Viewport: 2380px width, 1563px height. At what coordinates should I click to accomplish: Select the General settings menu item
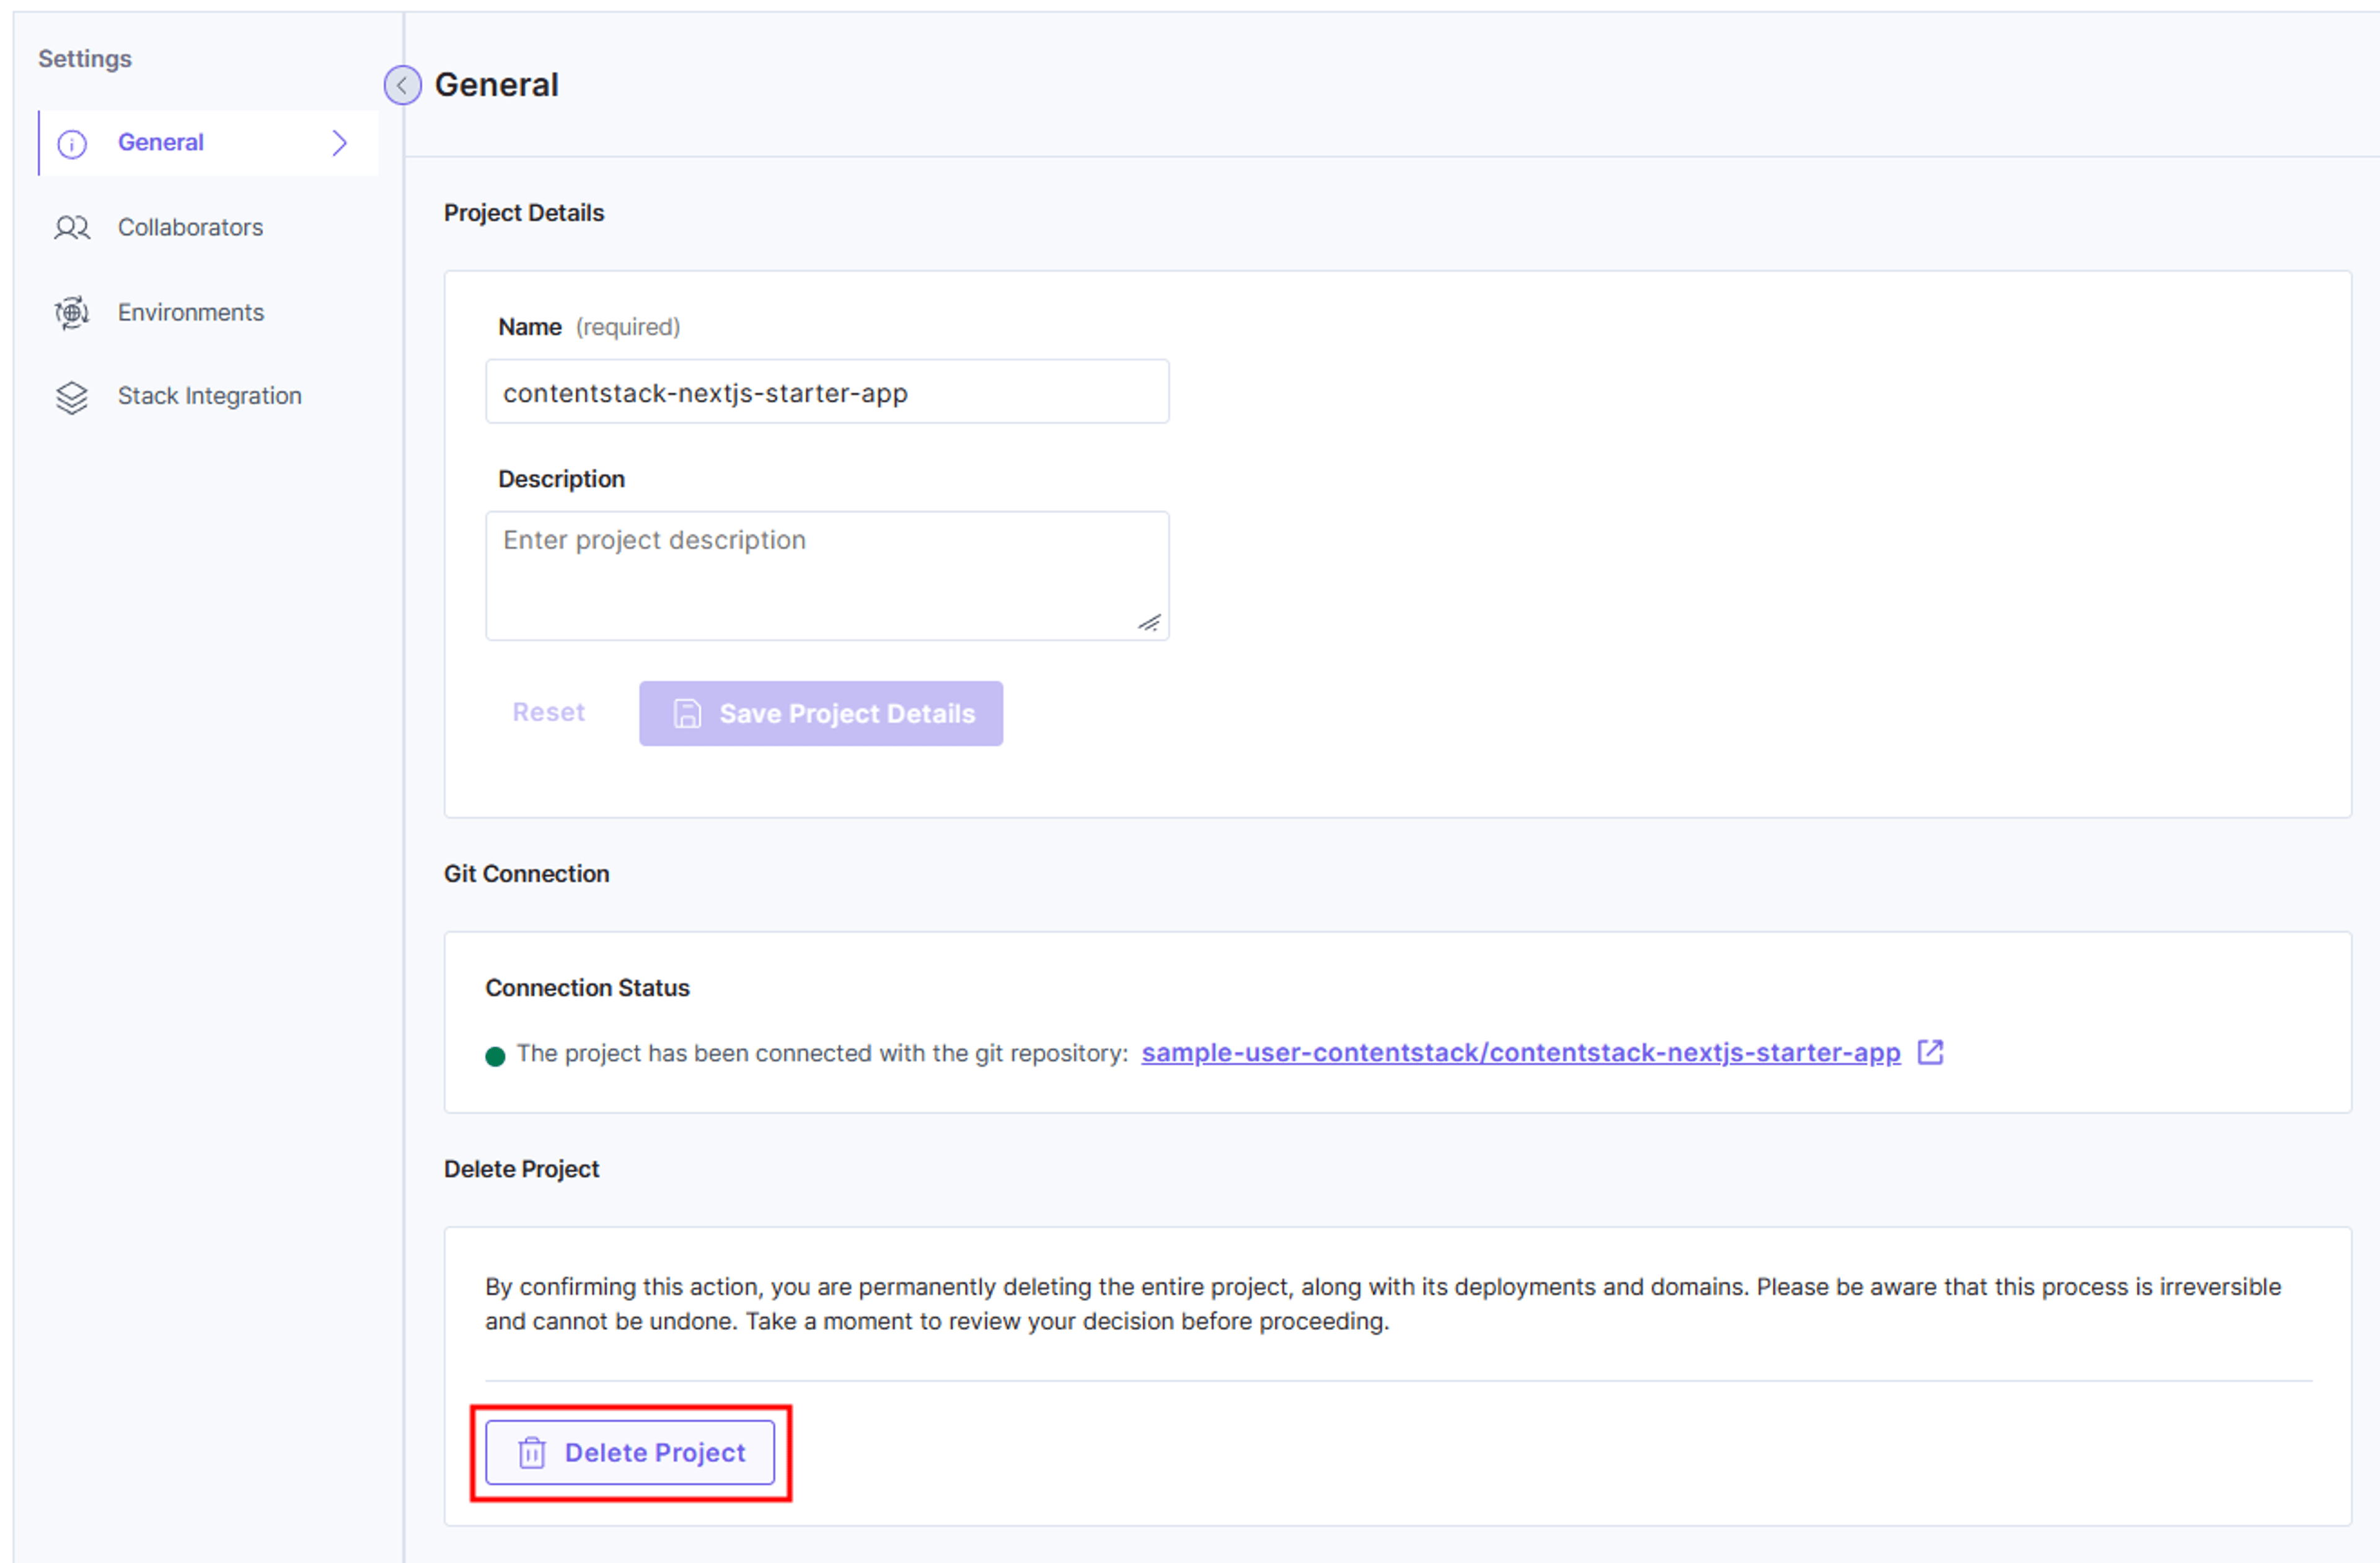(x=208, y=143)
